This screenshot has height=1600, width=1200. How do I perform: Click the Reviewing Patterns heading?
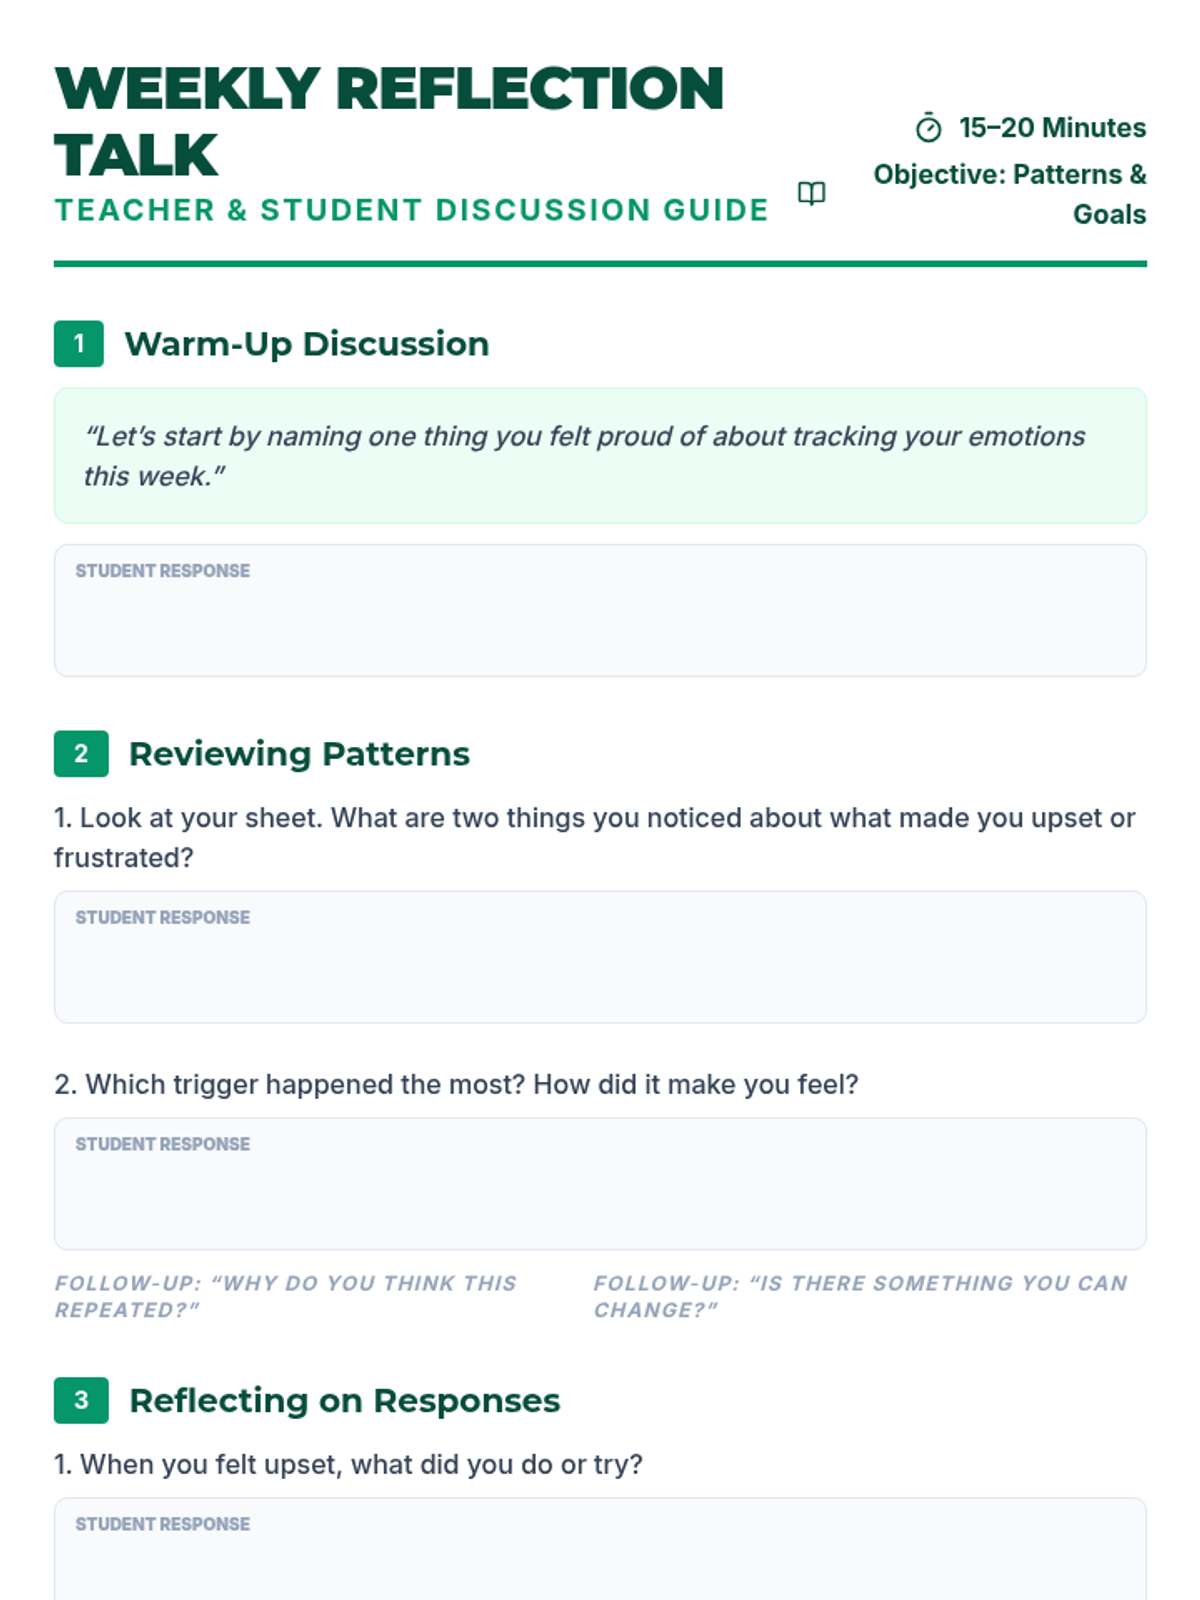click(299, 754)
